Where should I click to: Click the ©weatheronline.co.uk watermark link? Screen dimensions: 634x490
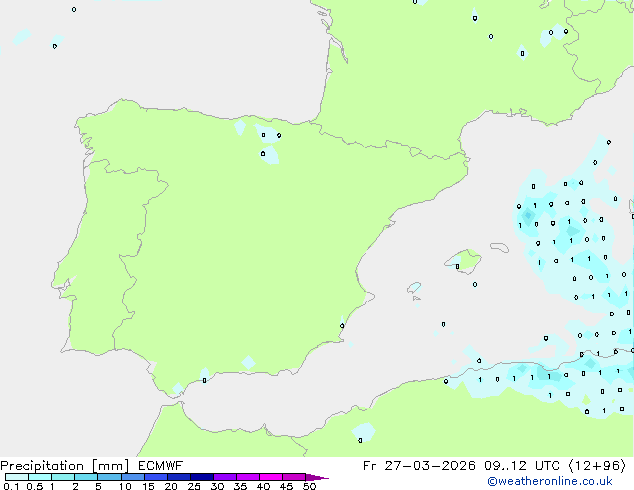(x=563, y=482)
